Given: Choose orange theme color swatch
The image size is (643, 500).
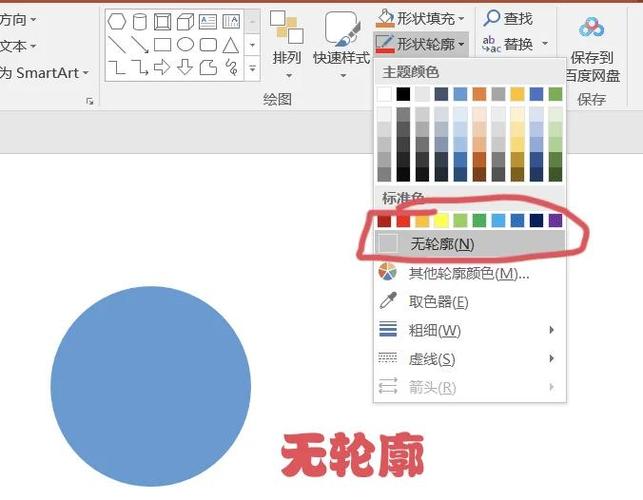Looking at the screenshot, I should tap(479, 94).
